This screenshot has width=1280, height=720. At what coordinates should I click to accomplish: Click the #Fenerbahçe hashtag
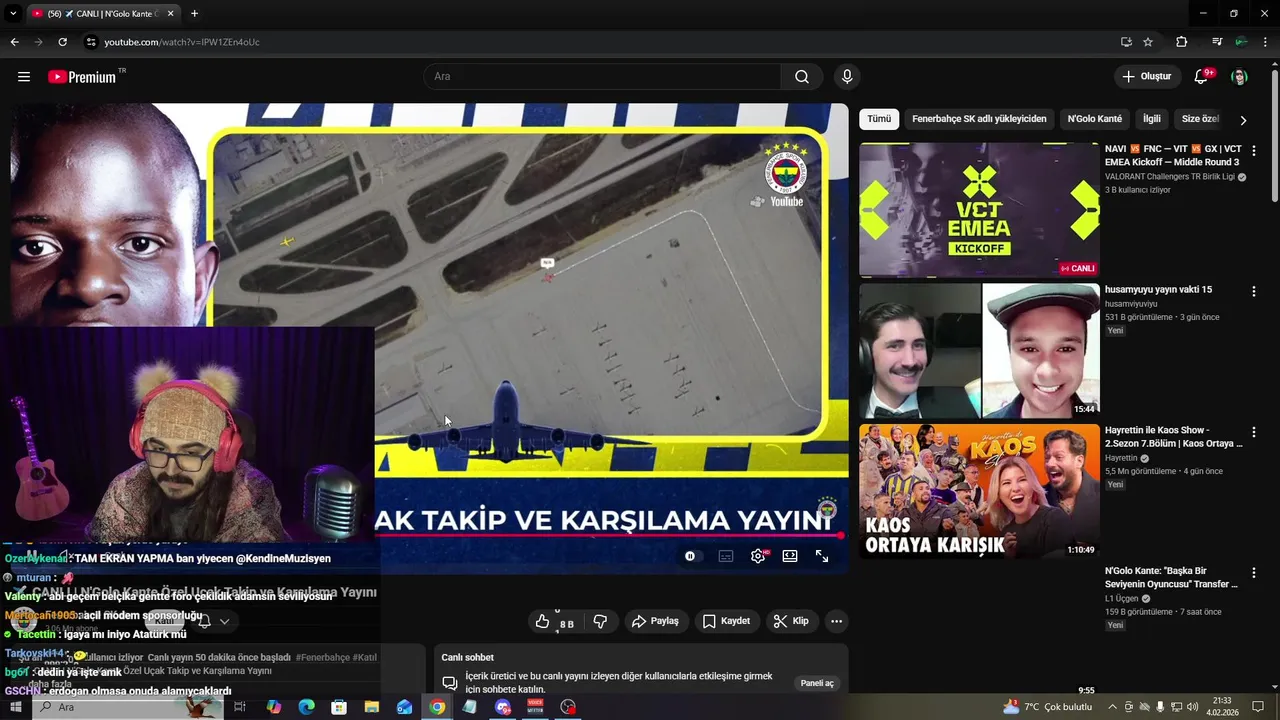pos(323,657)
